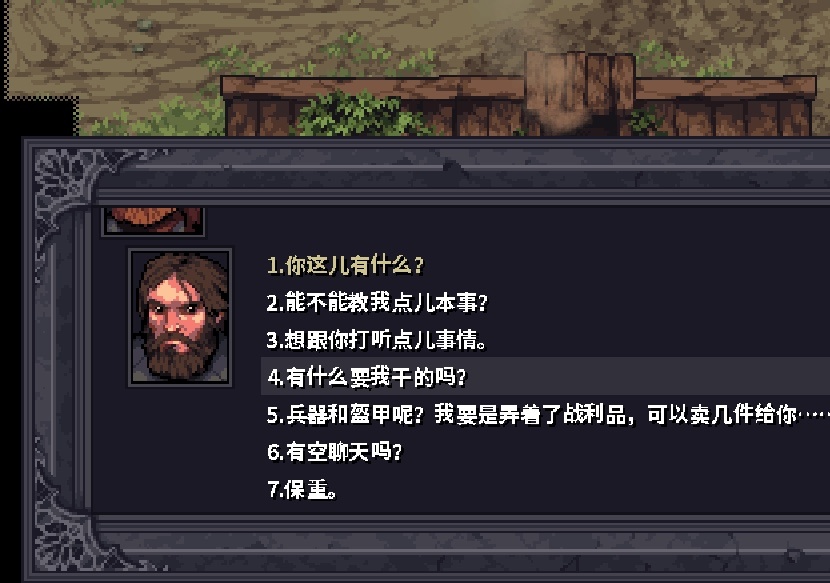Pick option 3 想跟你打听点儿事情

tap(376, 340)
